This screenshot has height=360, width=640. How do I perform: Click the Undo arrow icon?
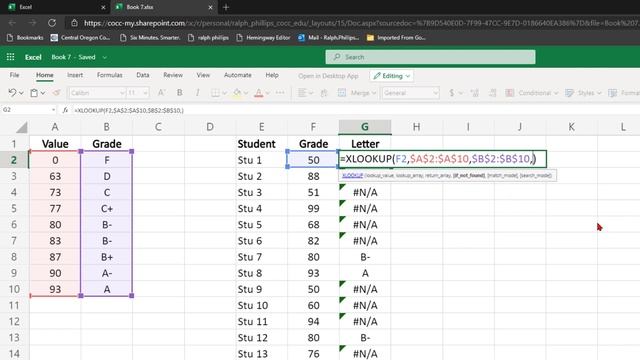point(12,93)
